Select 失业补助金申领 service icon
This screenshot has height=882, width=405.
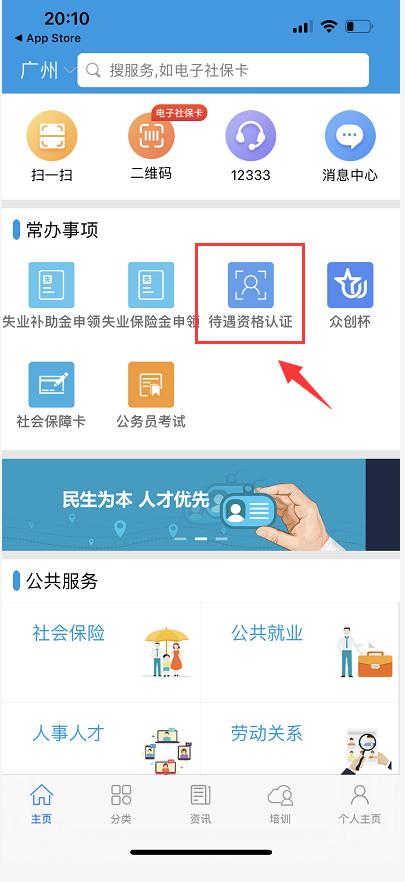[x=51, y=285]
